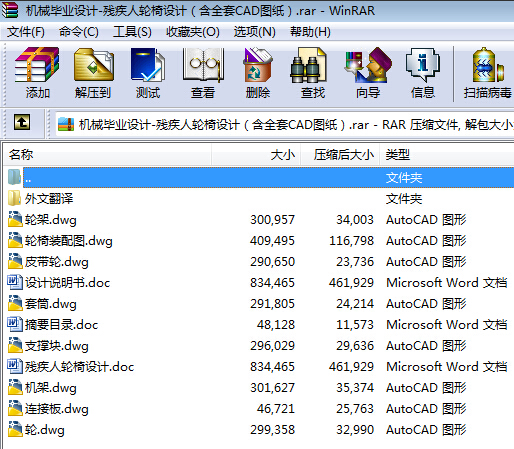Click packed size value 35,374

355,388
